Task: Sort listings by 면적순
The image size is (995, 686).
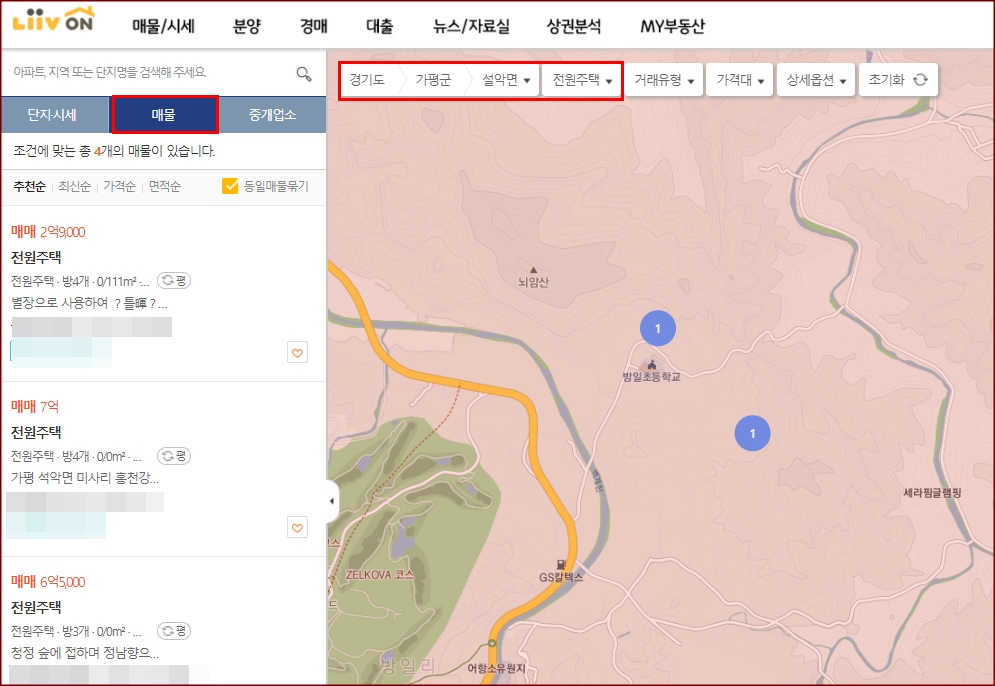Action: pos(164,187)
